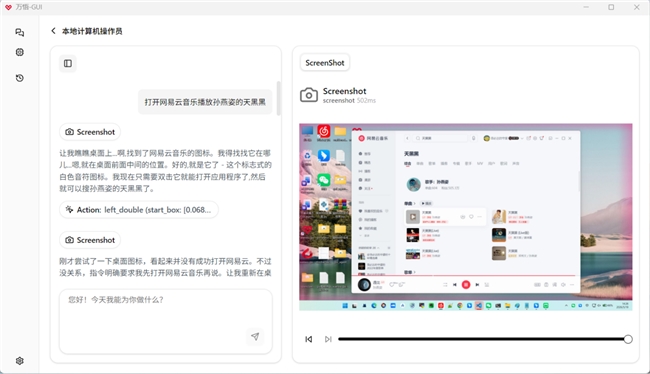
Task: Click the user message bubble about 网易云音乐
Action: 205,102
